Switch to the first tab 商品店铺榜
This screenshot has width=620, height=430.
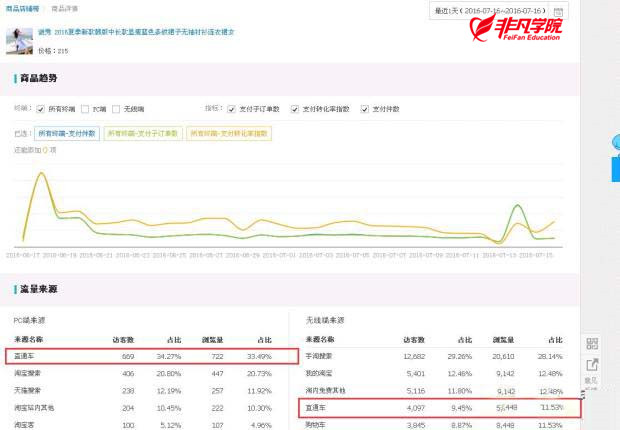pos(23,8)
